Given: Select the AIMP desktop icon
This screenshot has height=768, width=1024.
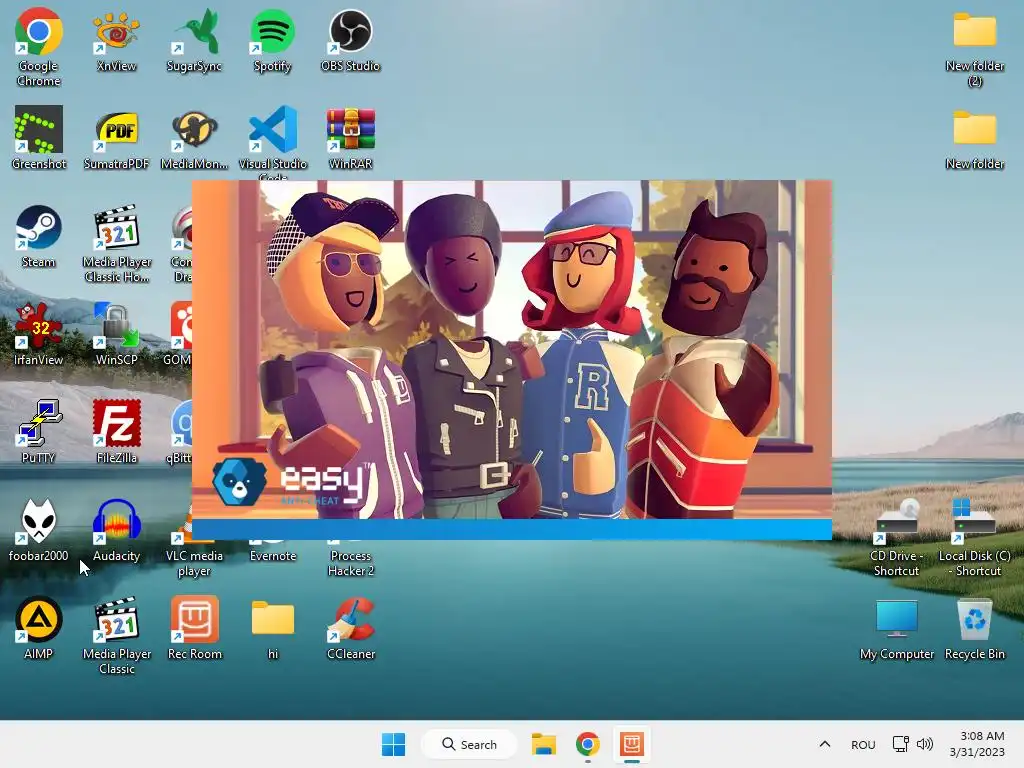Looking at the screenshot, I should tap(39, 628).
